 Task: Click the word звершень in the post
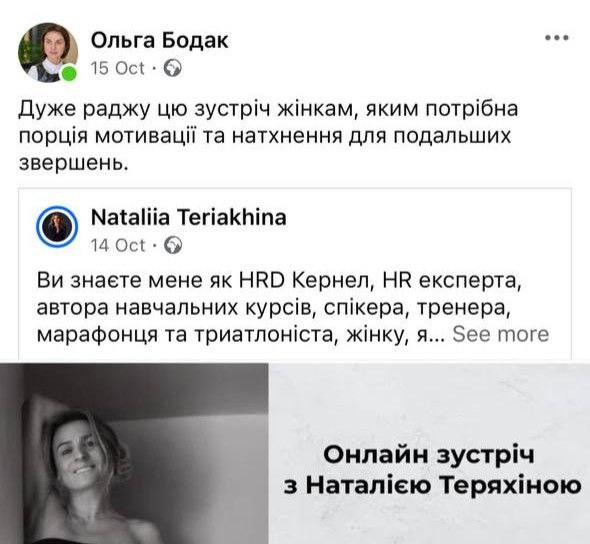[74, 163]
